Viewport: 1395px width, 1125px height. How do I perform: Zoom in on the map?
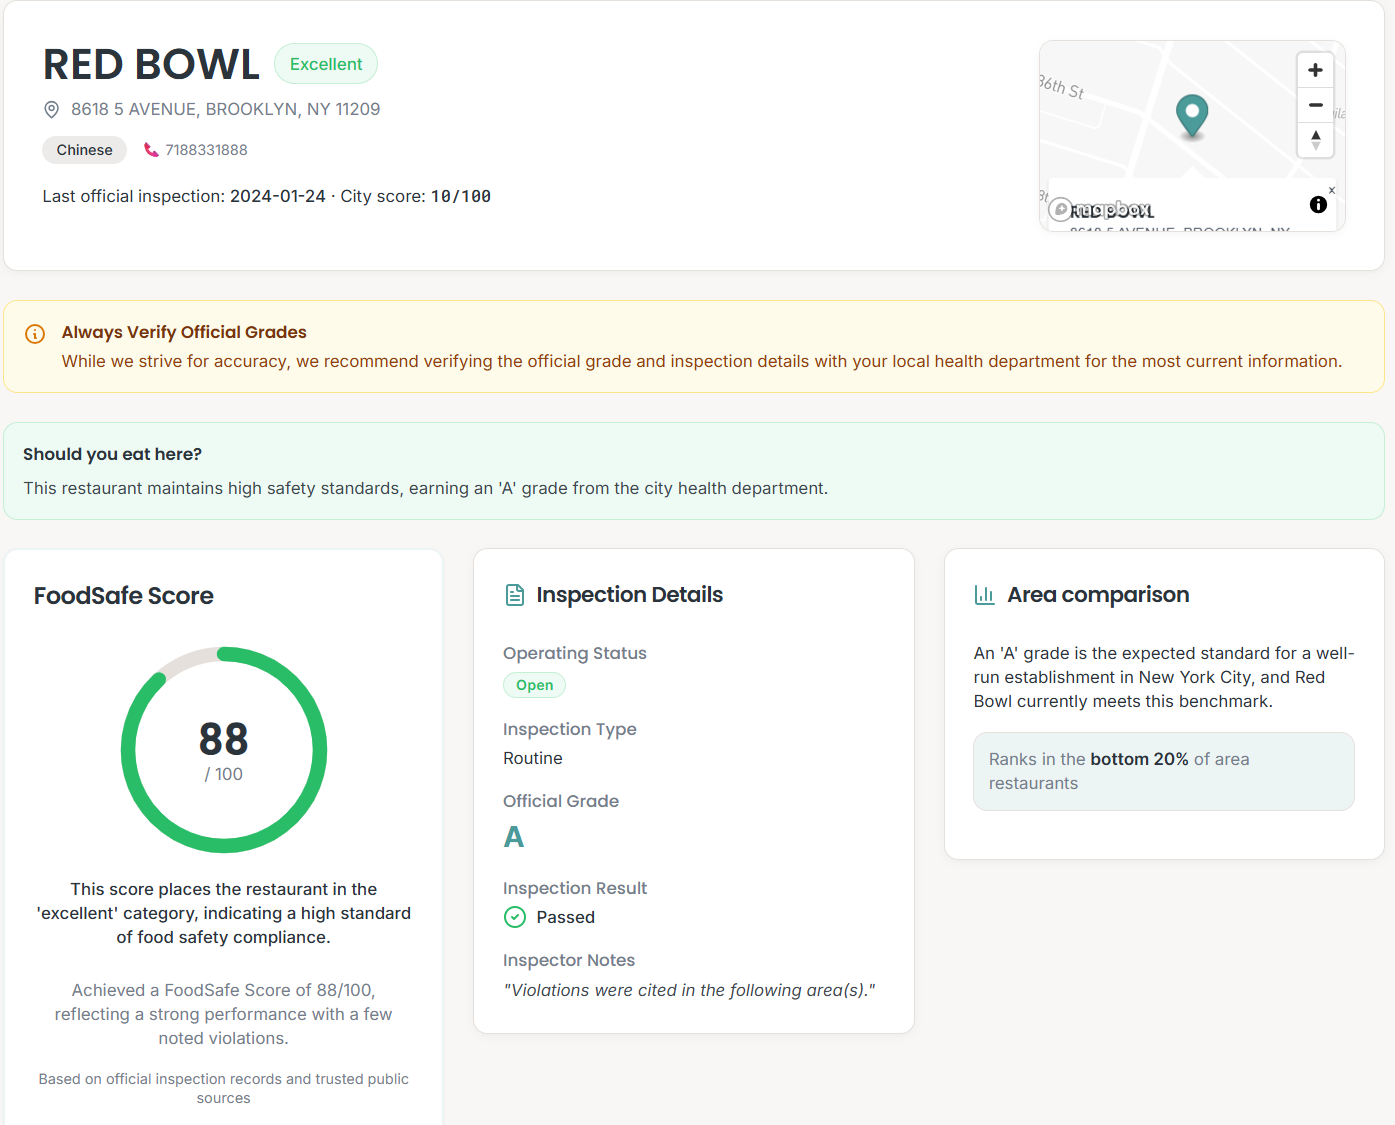(1315, 70)
